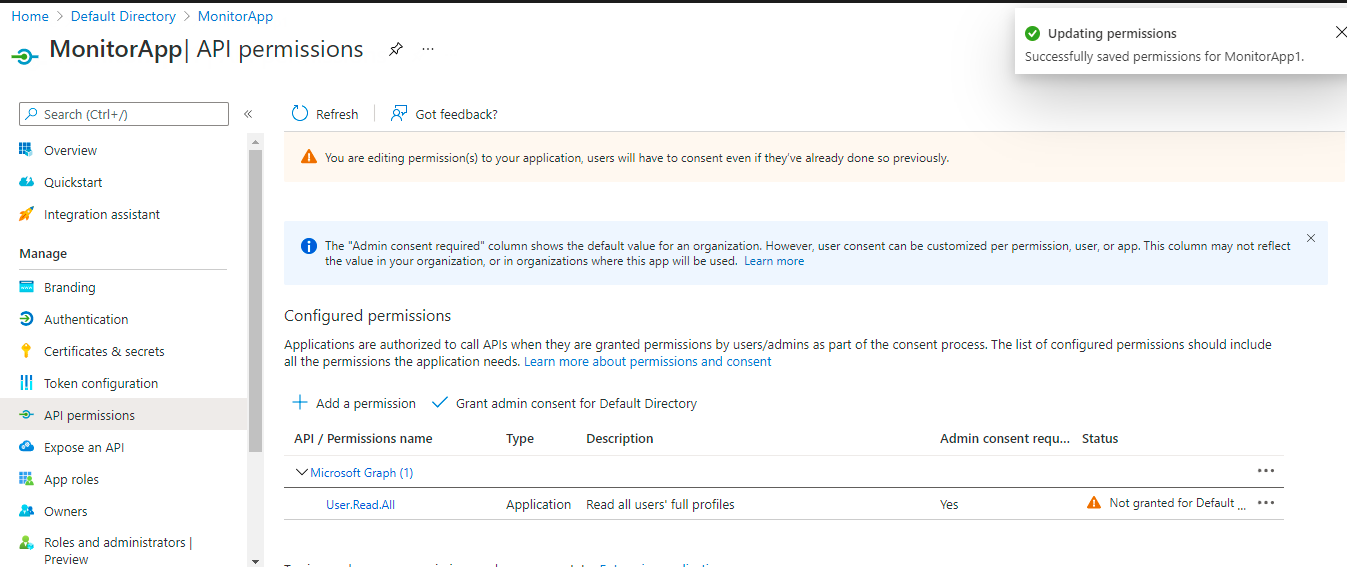Click the Authentication icon in sidebar
The image size is (1347, 567).
pyautogui.click(x=26, y=319)
